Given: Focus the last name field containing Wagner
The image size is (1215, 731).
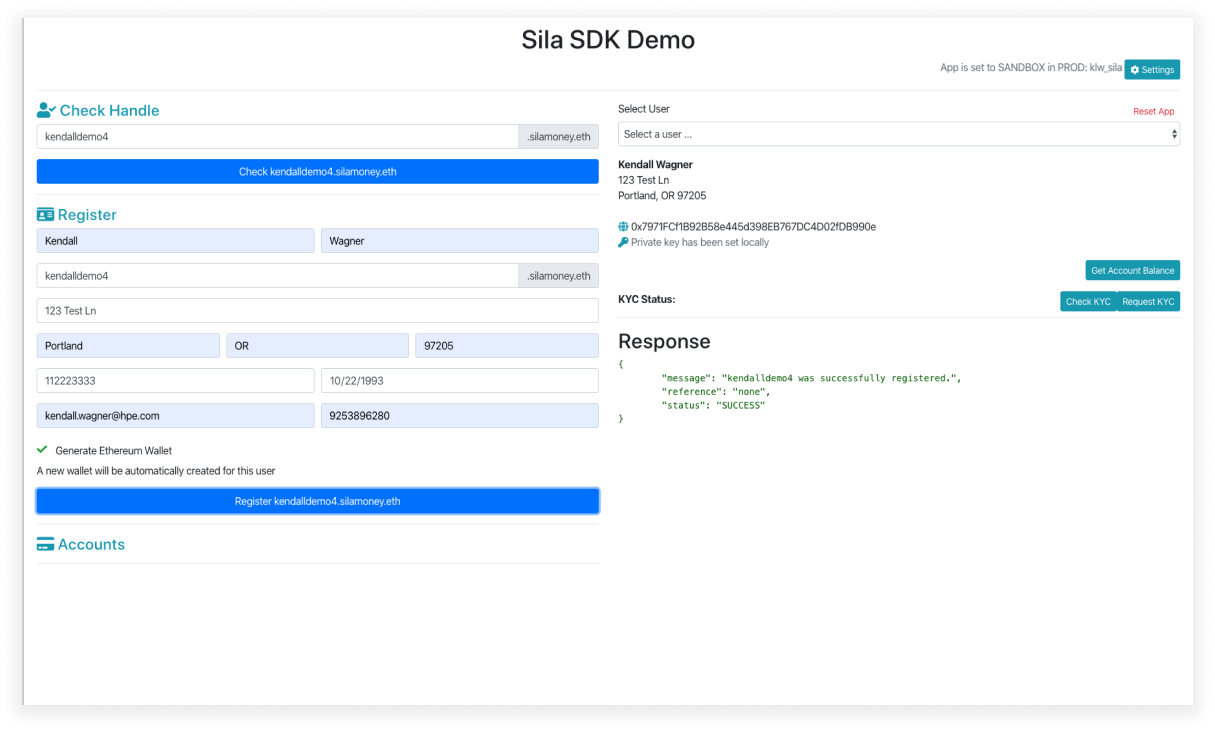Looking at the screenshot, I should (x=460, y=241).
